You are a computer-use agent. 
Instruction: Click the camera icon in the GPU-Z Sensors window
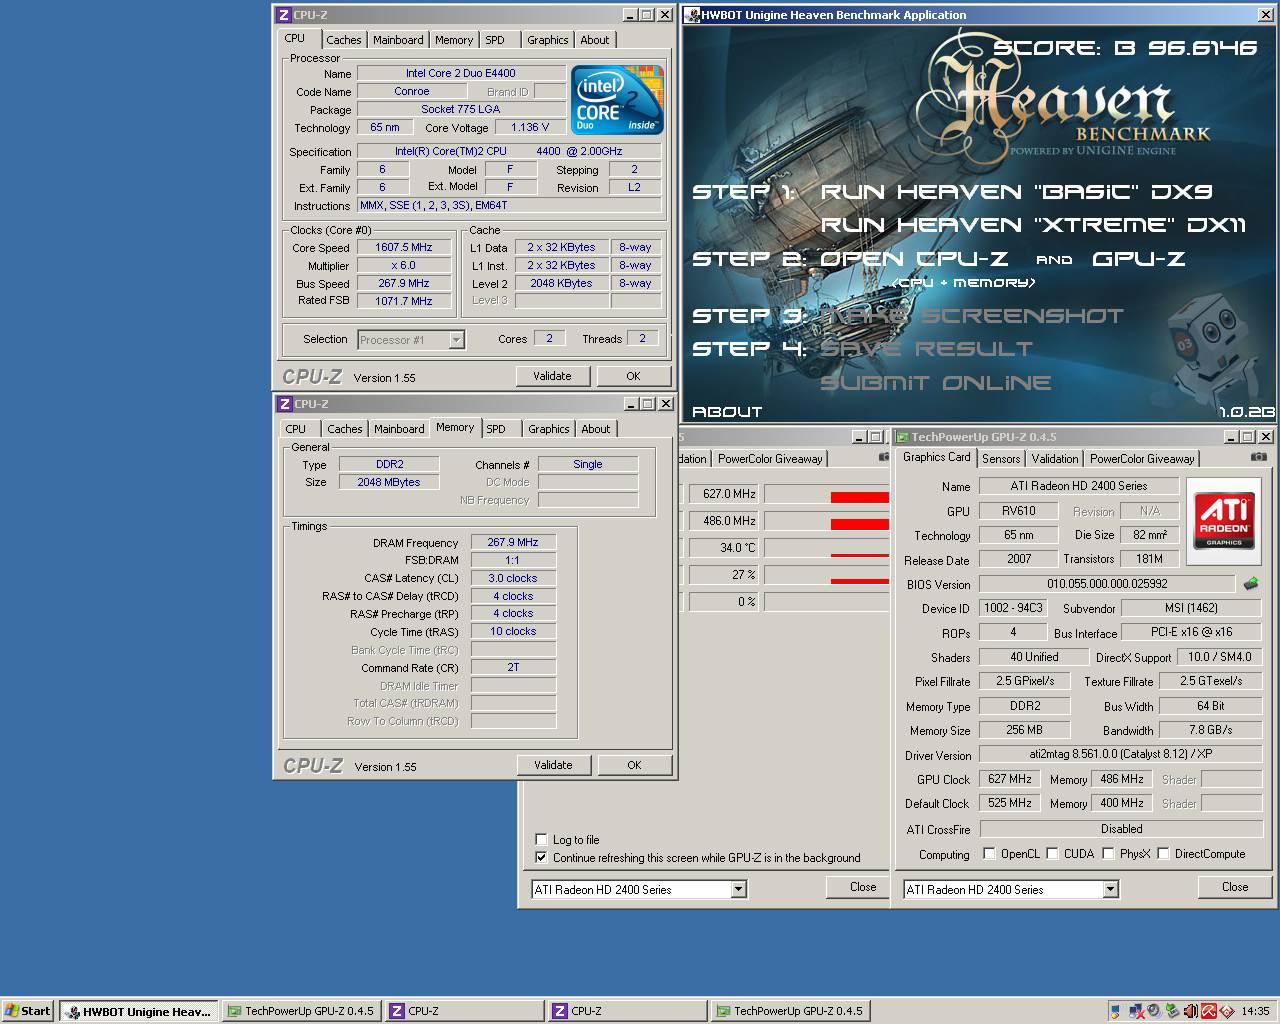(883, 457)
